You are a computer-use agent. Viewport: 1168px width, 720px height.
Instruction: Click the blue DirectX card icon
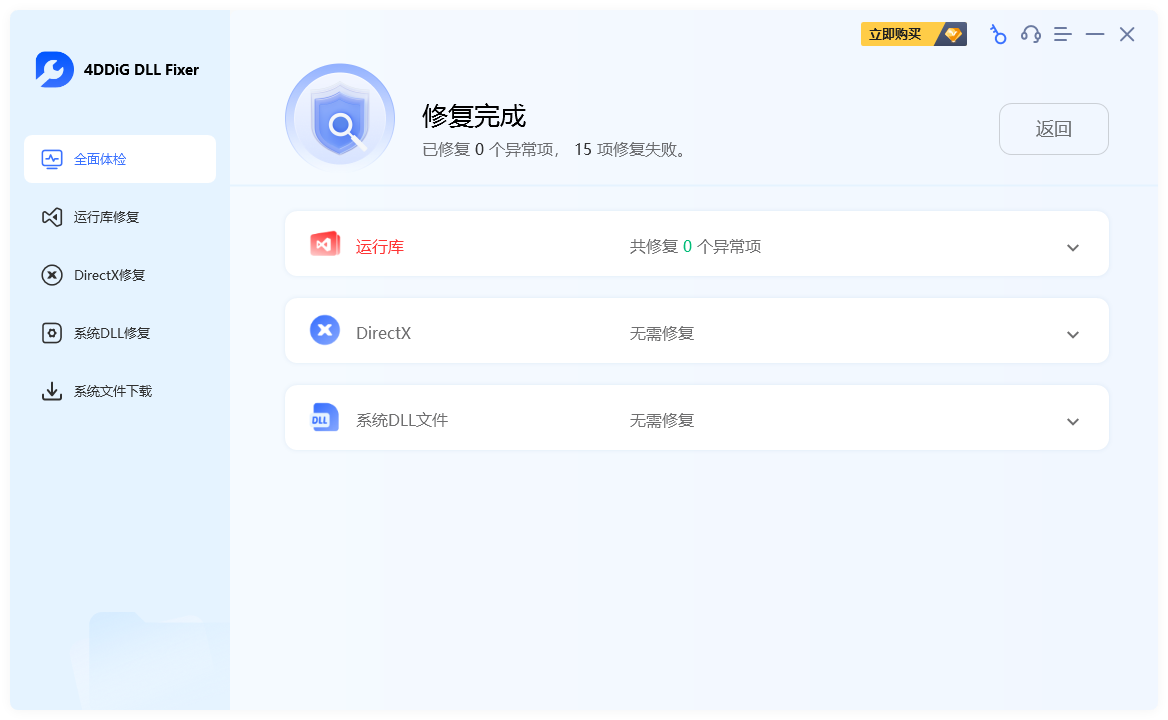pyautogui.click(x=324, y=330)
